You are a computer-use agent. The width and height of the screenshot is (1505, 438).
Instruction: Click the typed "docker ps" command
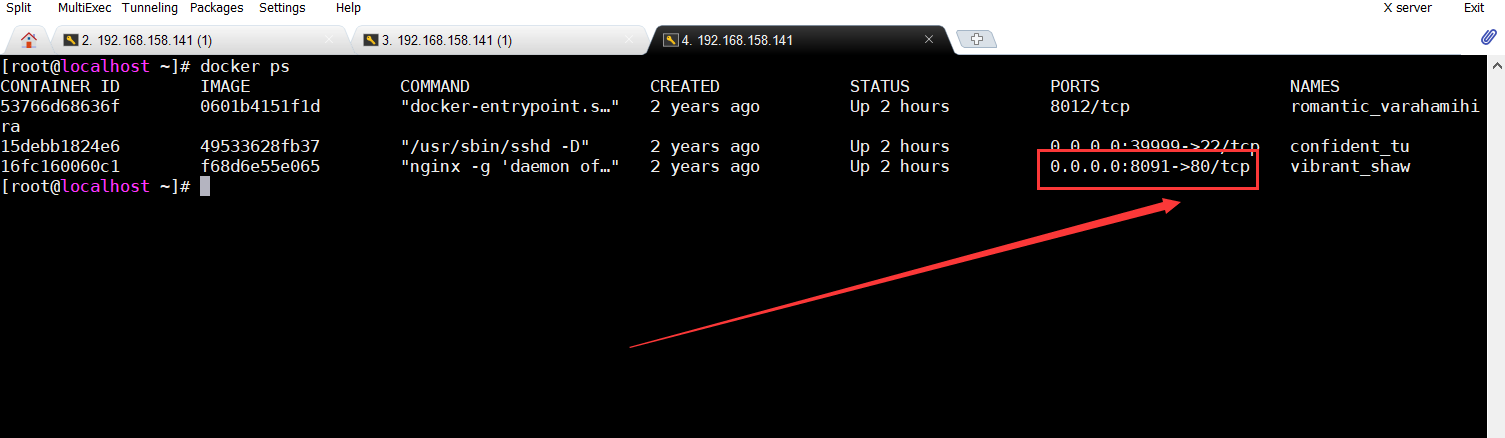(245, 66)
